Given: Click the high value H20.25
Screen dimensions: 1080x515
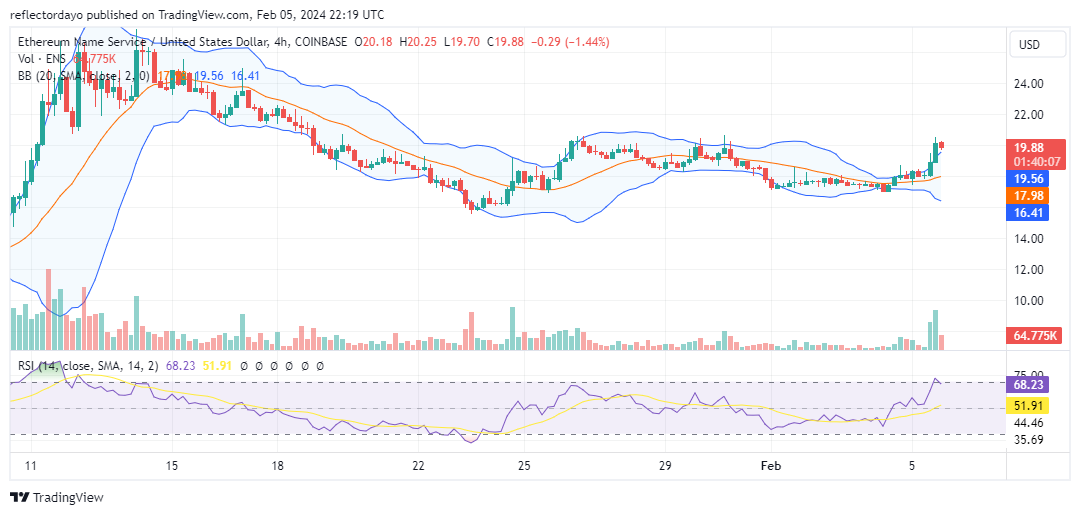Looking at the screenshot, I should [x=417, y=42].
